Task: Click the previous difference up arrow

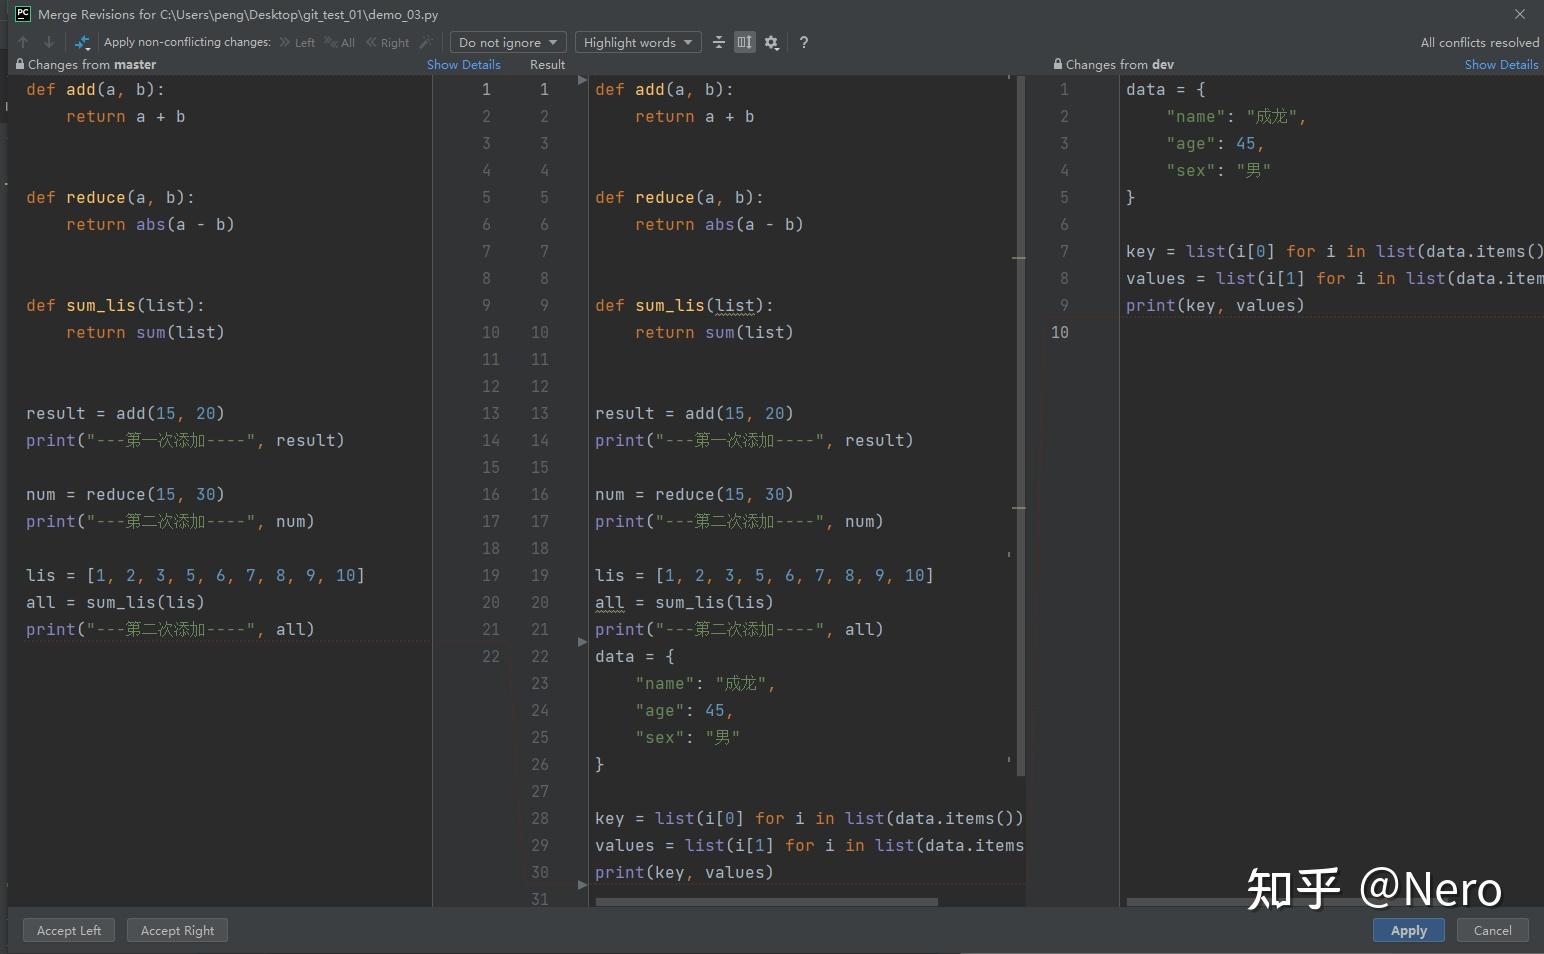Action: coord(23,42)
